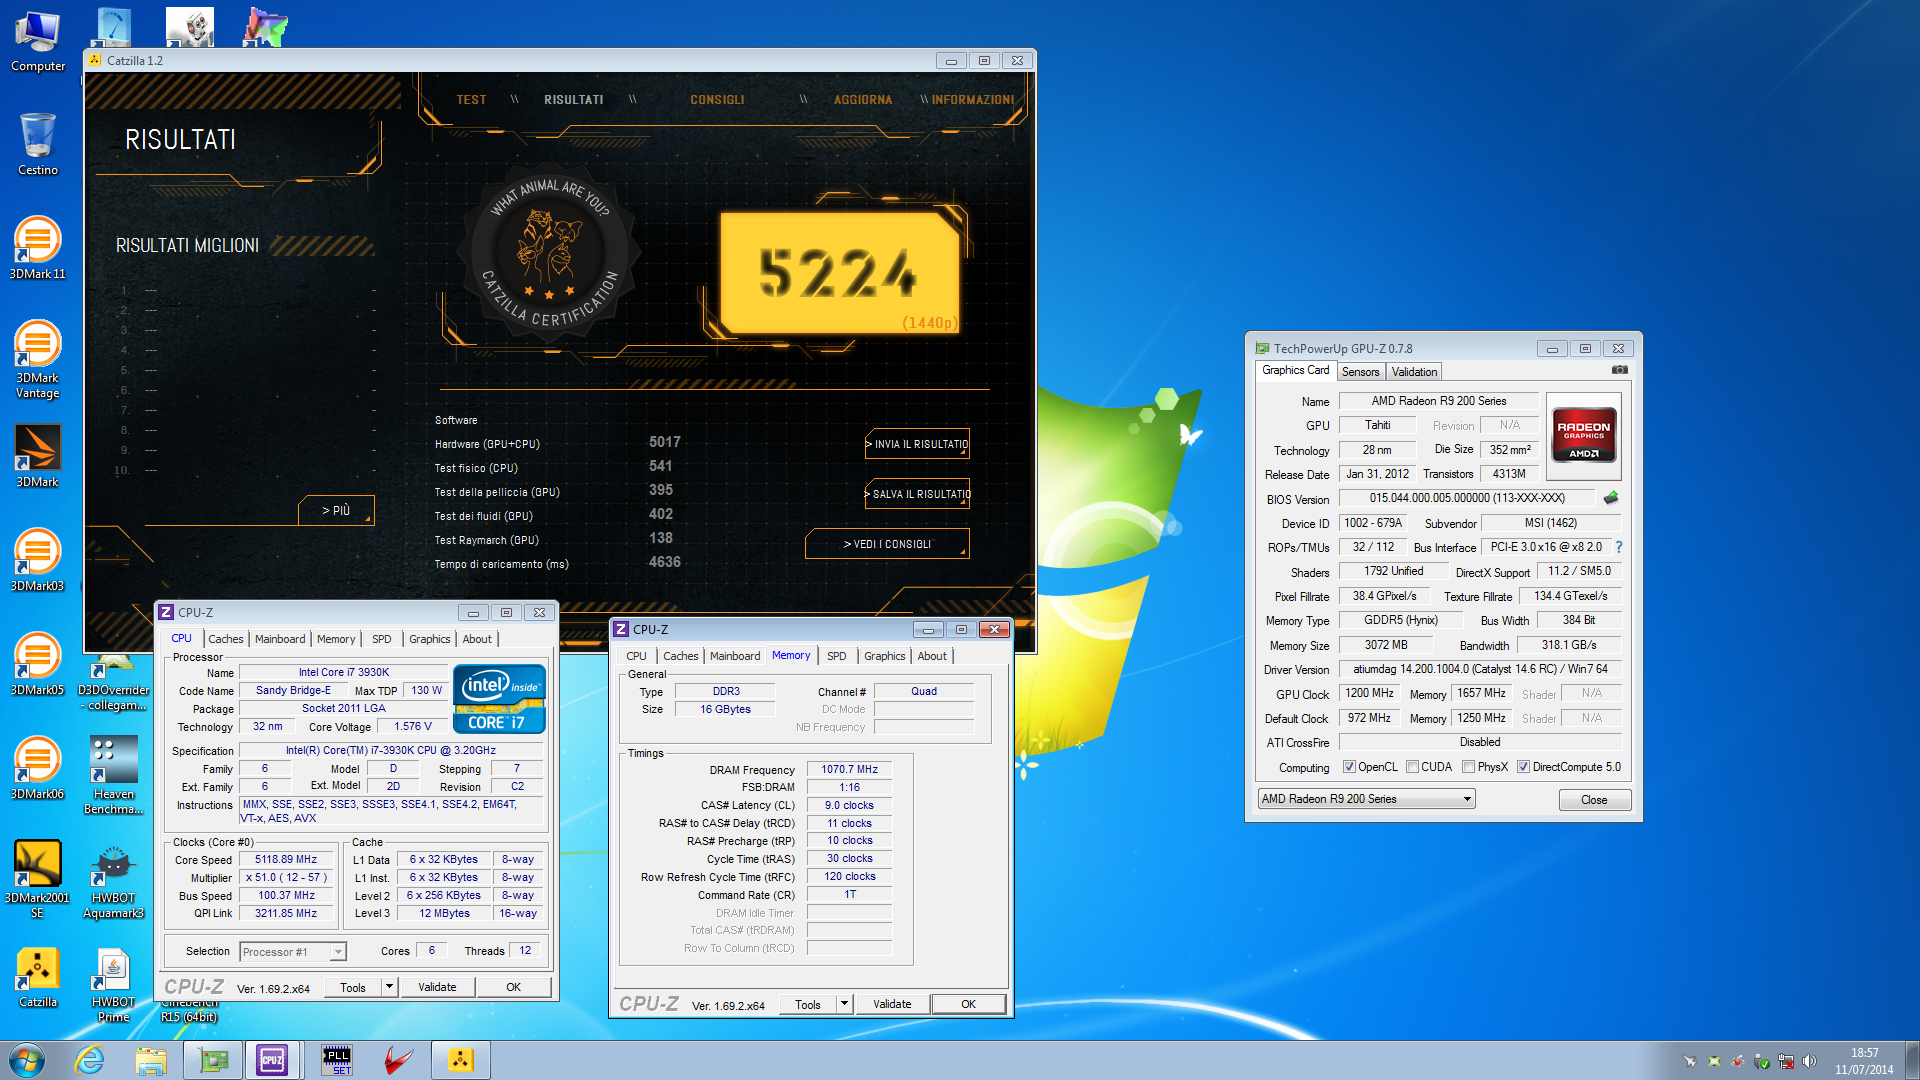Open the AMD Radeon R9 200 Series dropdown

(x=1366, y=799)
